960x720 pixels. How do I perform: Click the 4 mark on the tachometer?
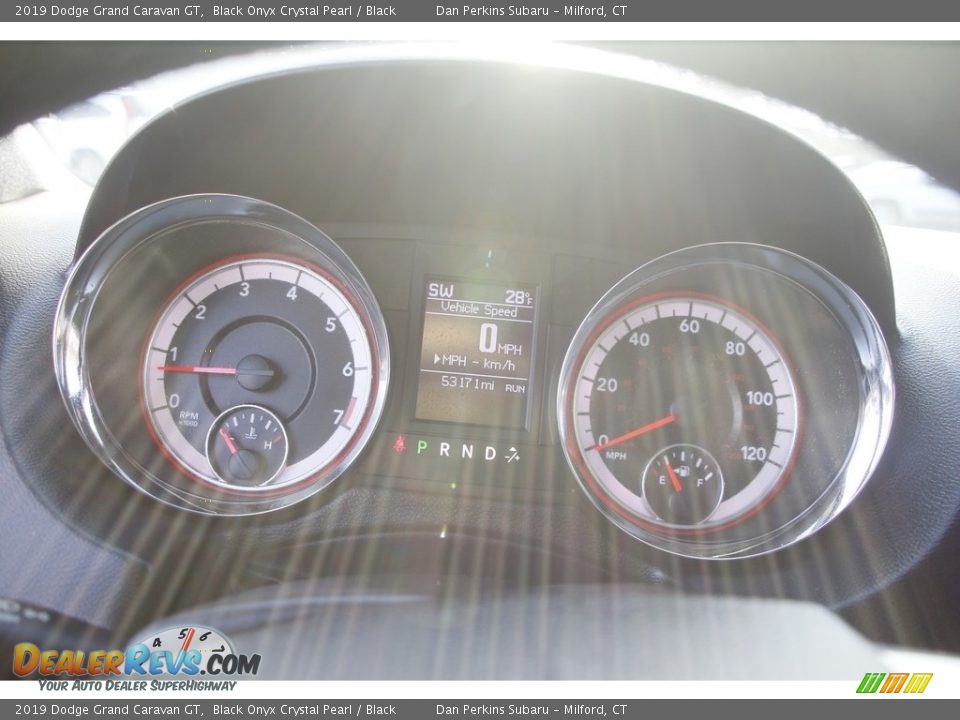(x=291, y=293)
